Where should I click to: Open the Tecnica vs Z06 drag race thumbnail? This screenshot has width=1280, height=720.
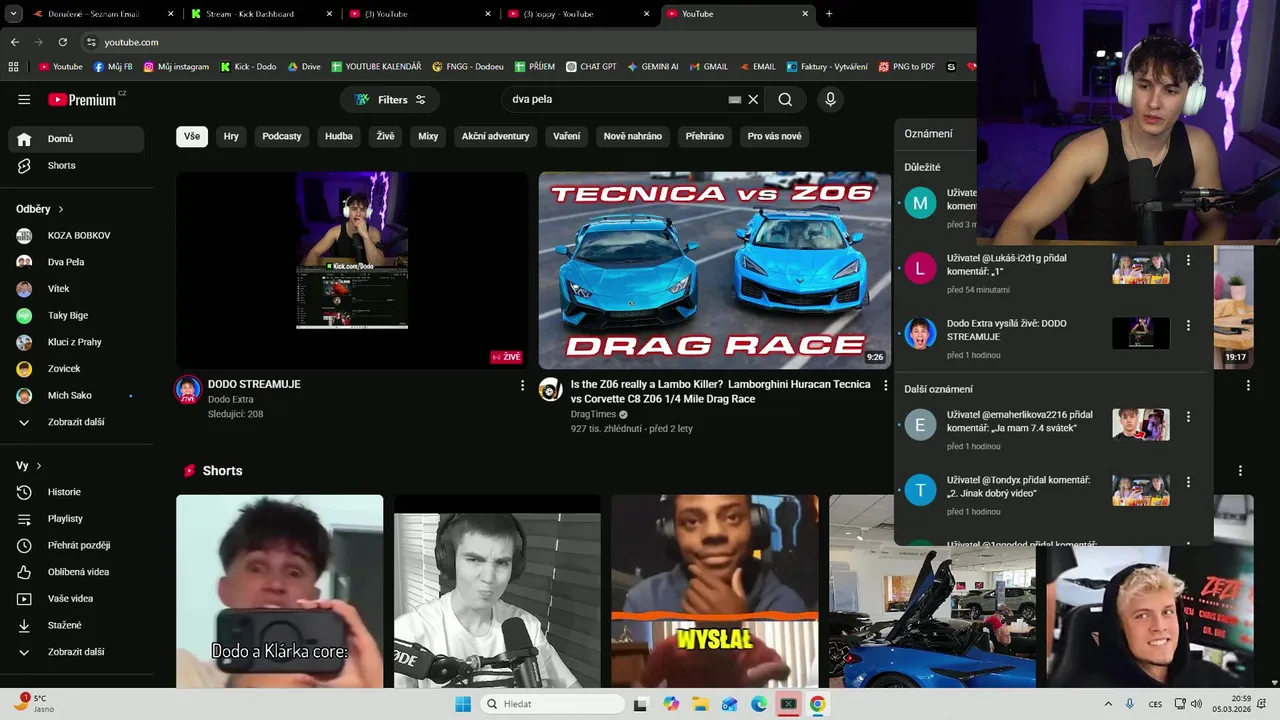(x=714, y=270)
